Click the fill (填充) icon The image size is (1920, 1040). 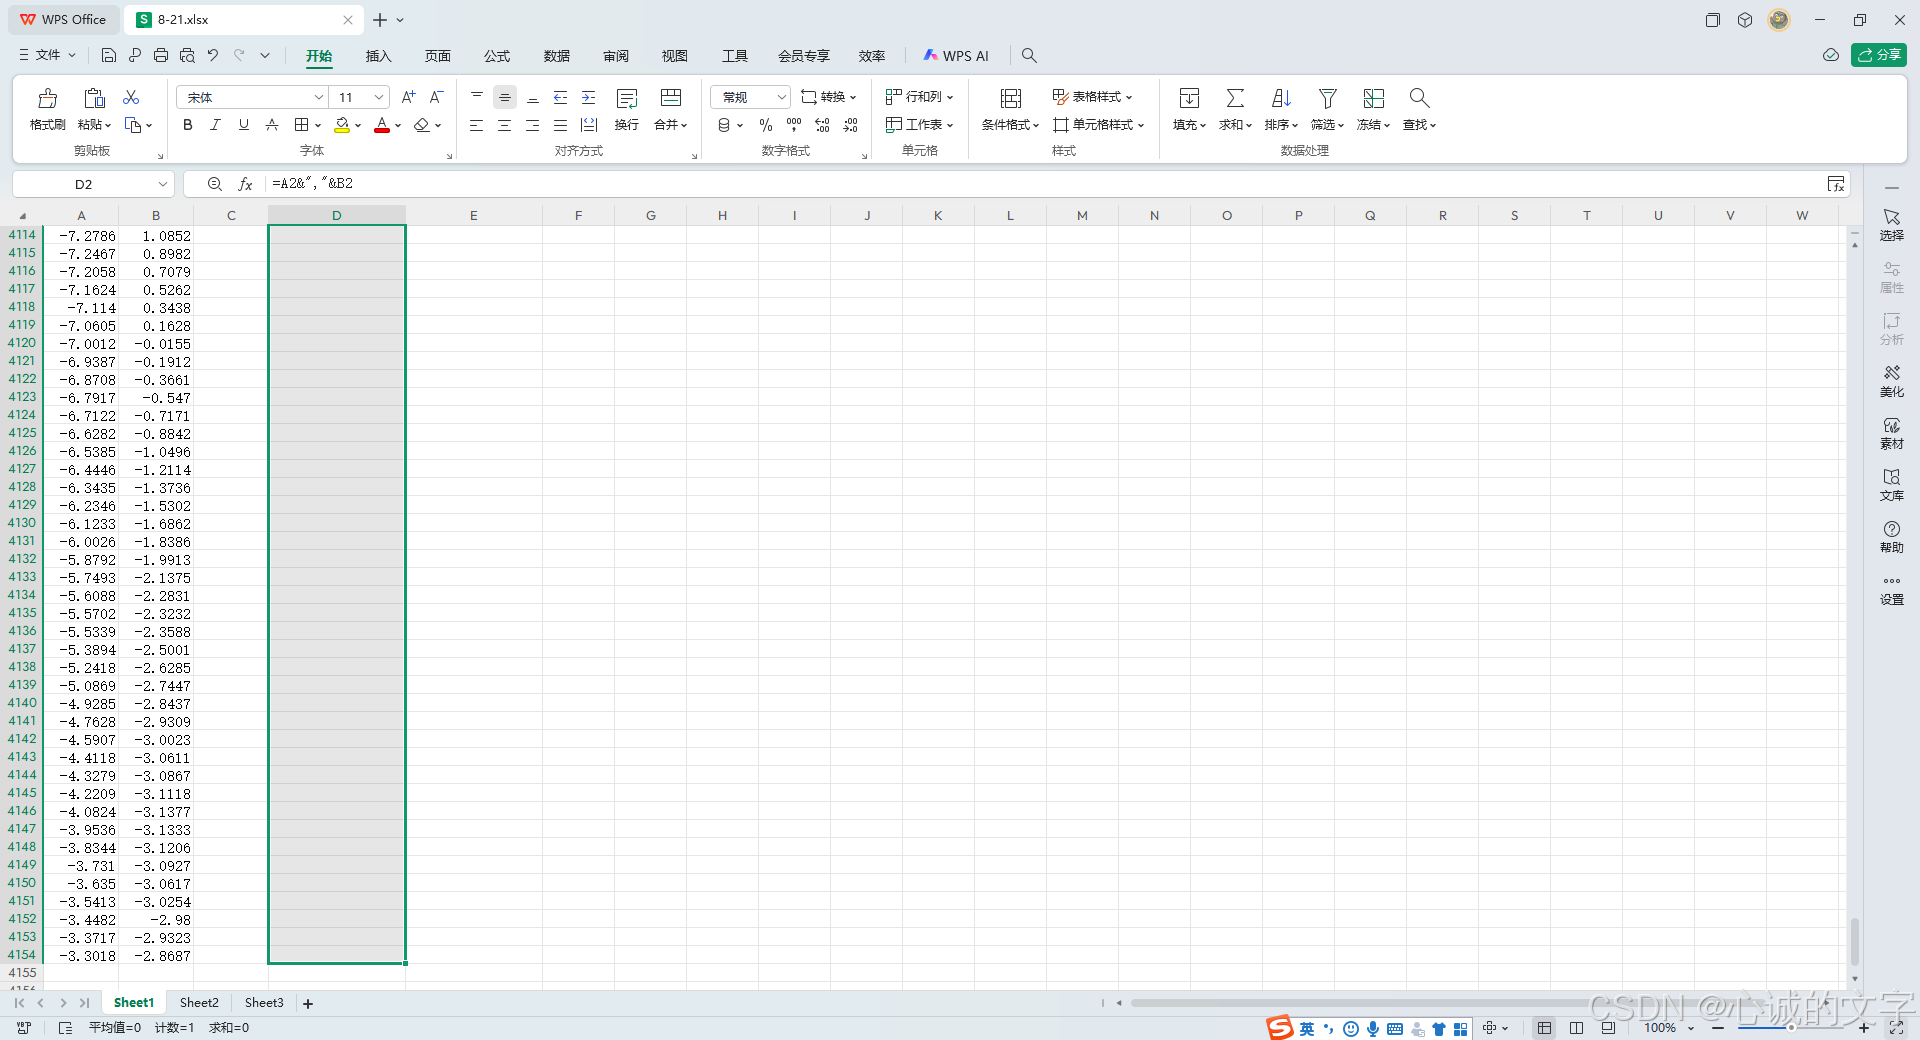pyautogui.click(x=1188, y=110)
